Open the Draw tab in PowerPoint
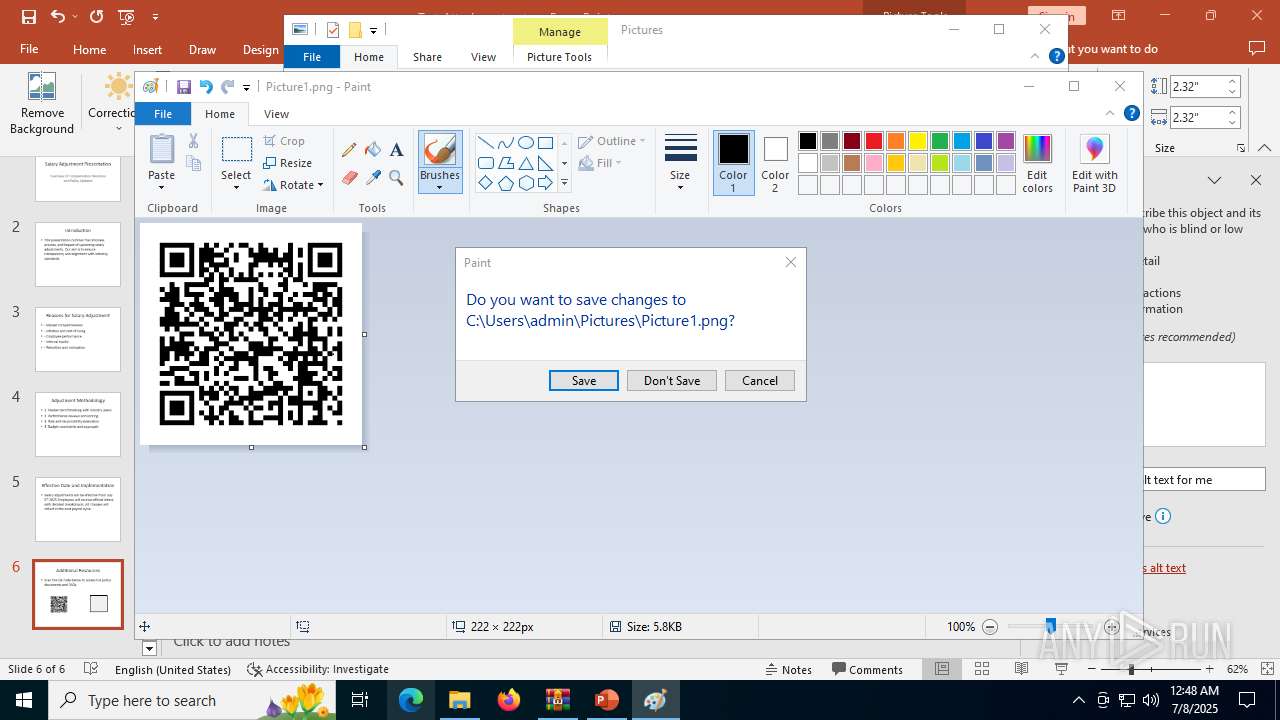 tap(202, 50)
